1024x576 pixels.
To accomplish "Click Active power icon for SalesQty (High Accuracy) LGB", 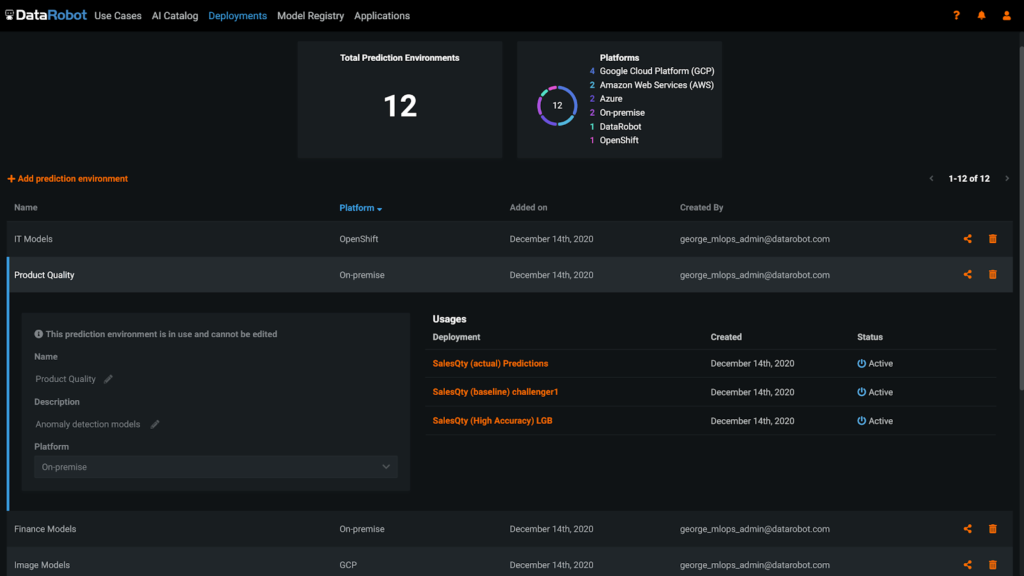I will pos(861,421).
